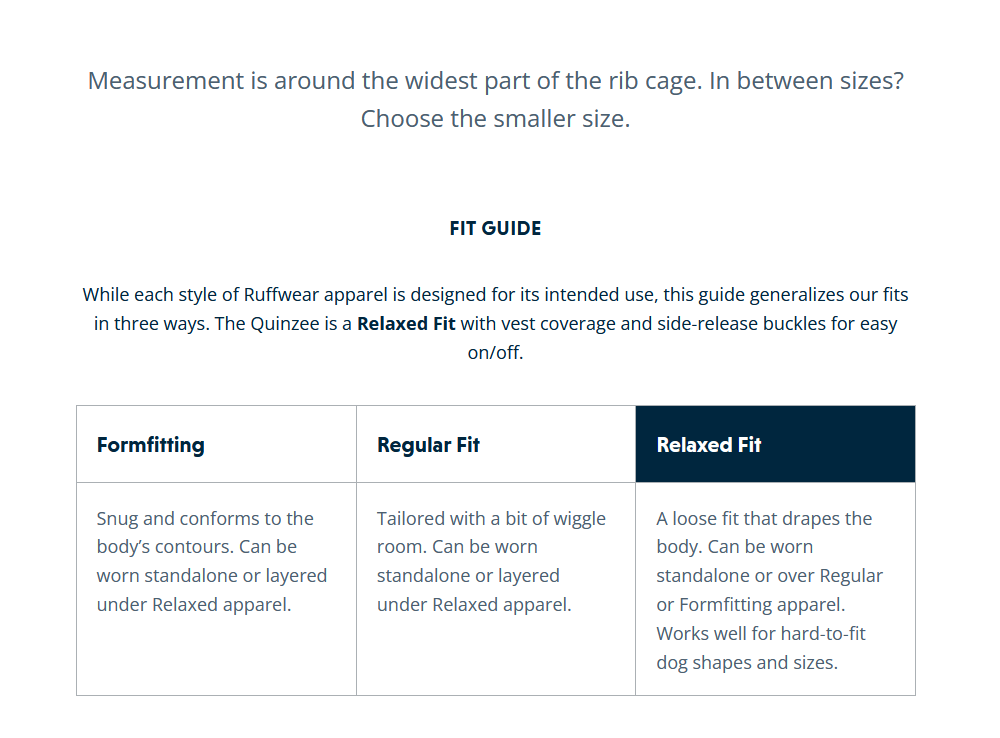Click the 'Choose the smaller size.' line
The width and height of the screenshot is (1000, 738).
(495, 119)
